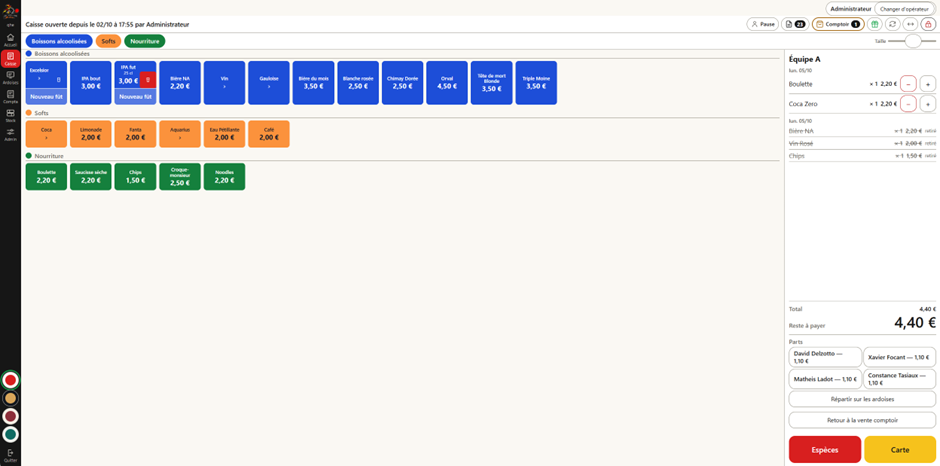Decrease Coca Zero quantity with minus

(908, 104)
